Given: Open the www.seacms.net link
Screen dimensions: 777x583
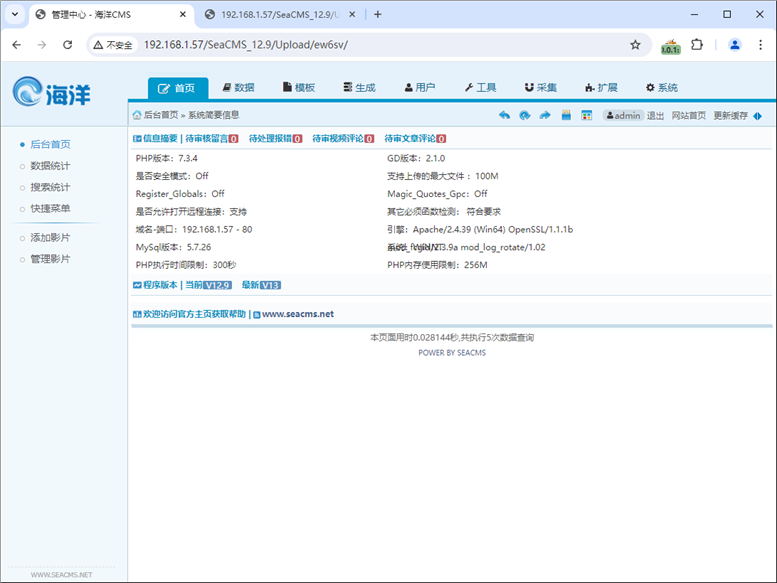Looking at the screenshot, I should coord(297,314).
